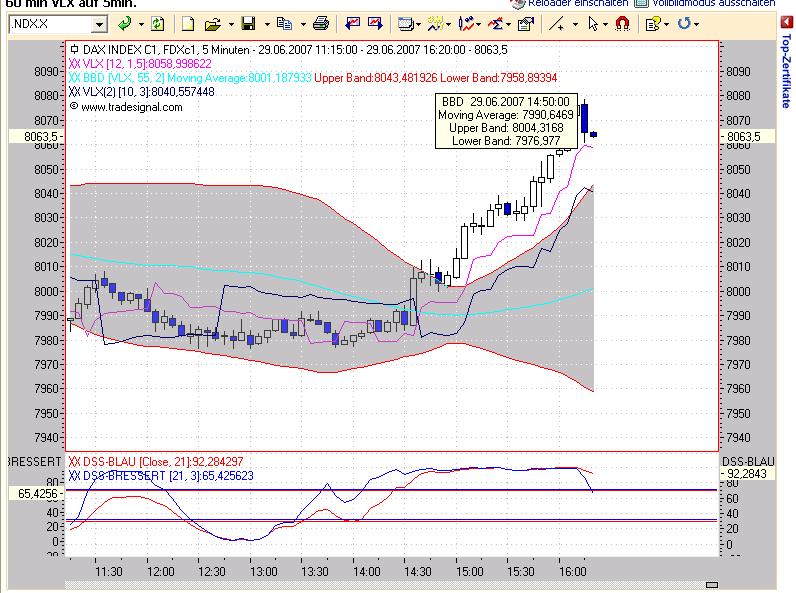The width and height of the screenshot is (796, 593).
Task: Select the DSS-BLAU [Close, 21] indicator legend
Action: [x=156, y=462]
